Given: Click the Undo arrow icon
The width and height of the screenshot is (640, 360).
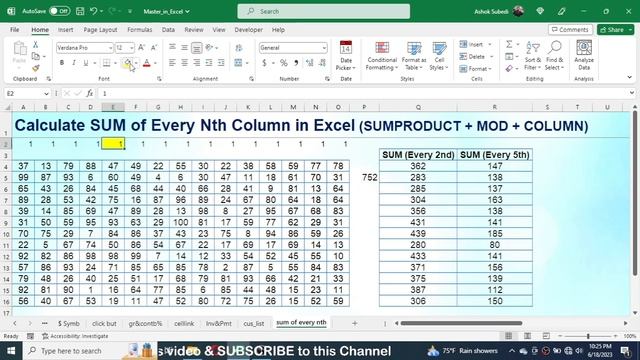Looking at the screenshot, I should (x=93, y=11).
